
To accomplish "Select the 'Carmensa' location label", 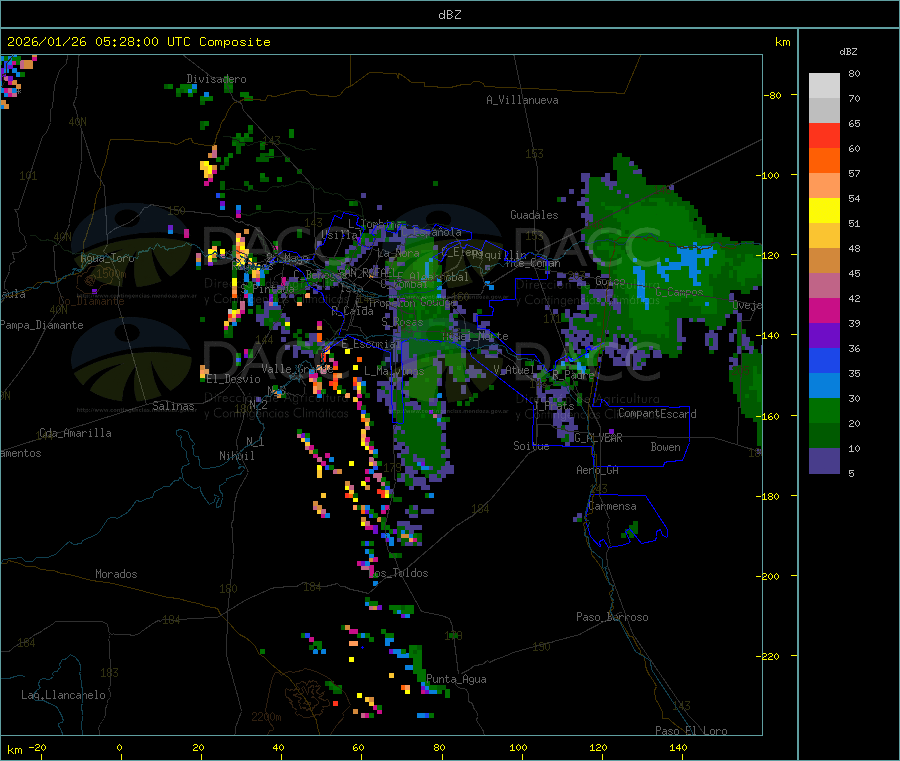I will tap(612, 507).
